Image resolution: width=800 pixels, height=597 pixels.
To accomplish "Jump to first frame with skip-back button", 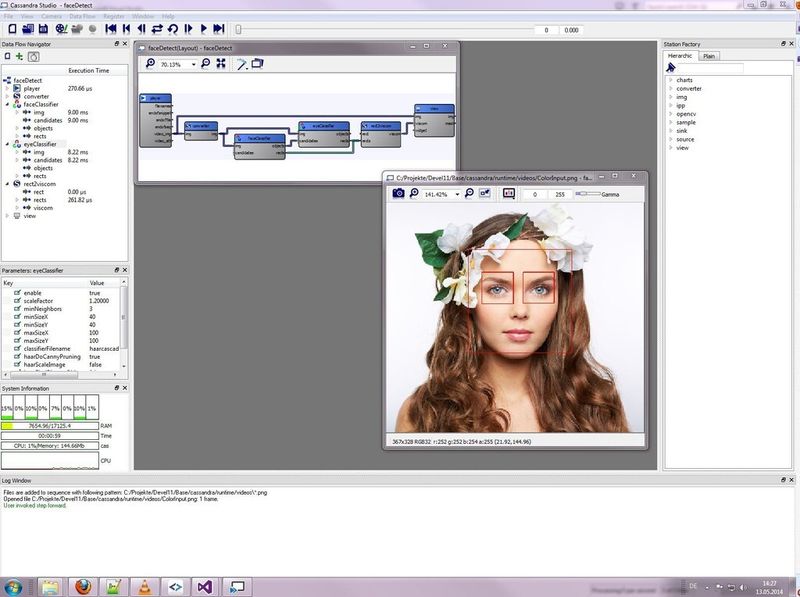I will tap(111, 29).
